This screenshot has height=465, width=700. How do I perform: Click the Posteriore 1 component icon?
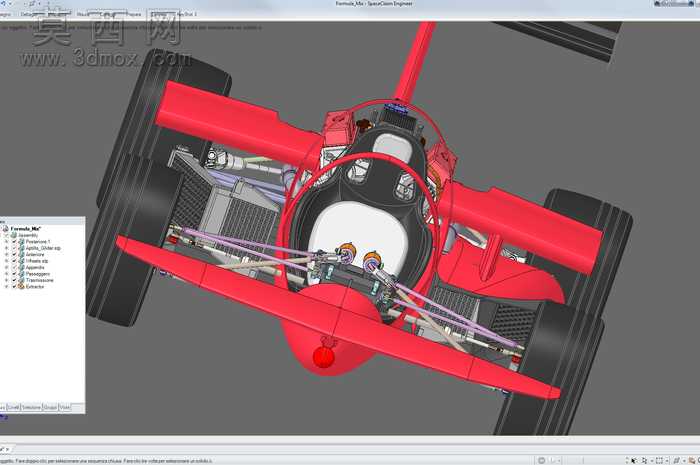click(21, 241)
